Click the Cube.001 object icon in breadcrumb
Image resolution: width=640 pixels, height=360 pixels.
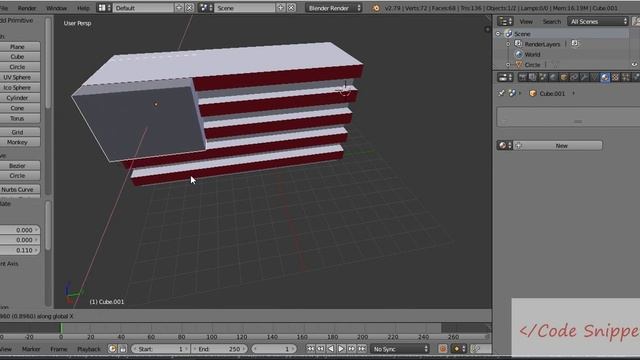coord(532,93)
